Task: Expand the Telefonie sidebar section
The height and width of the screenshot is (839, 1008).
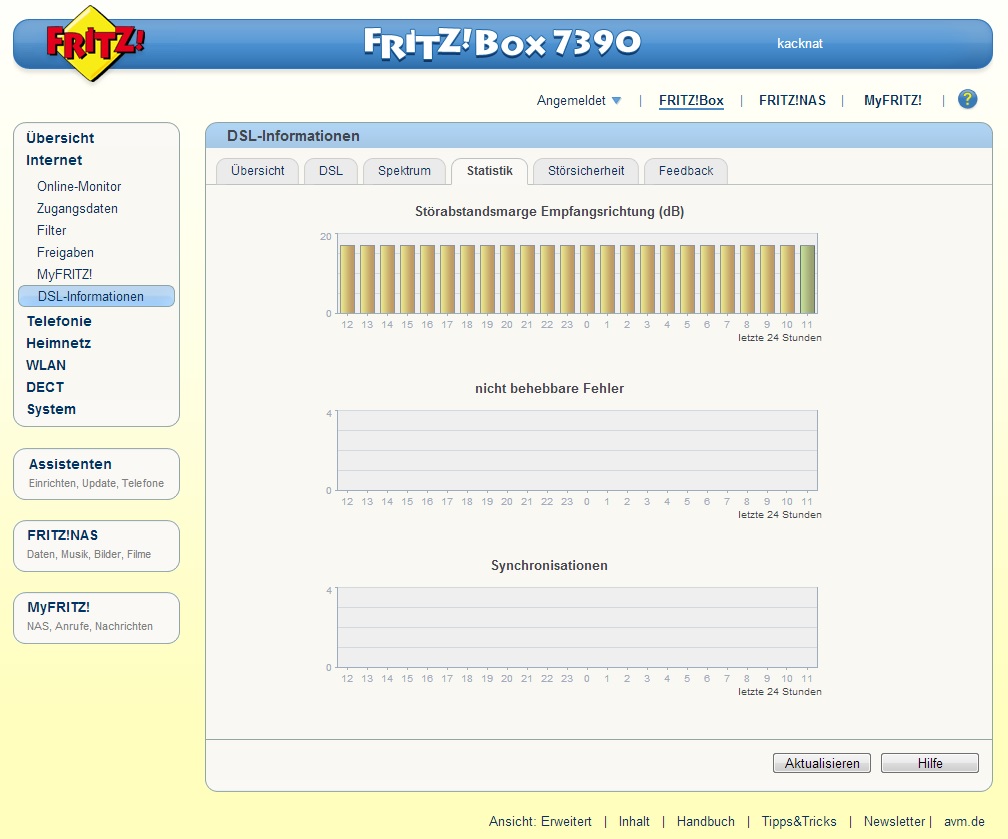Action: [58, 321]
